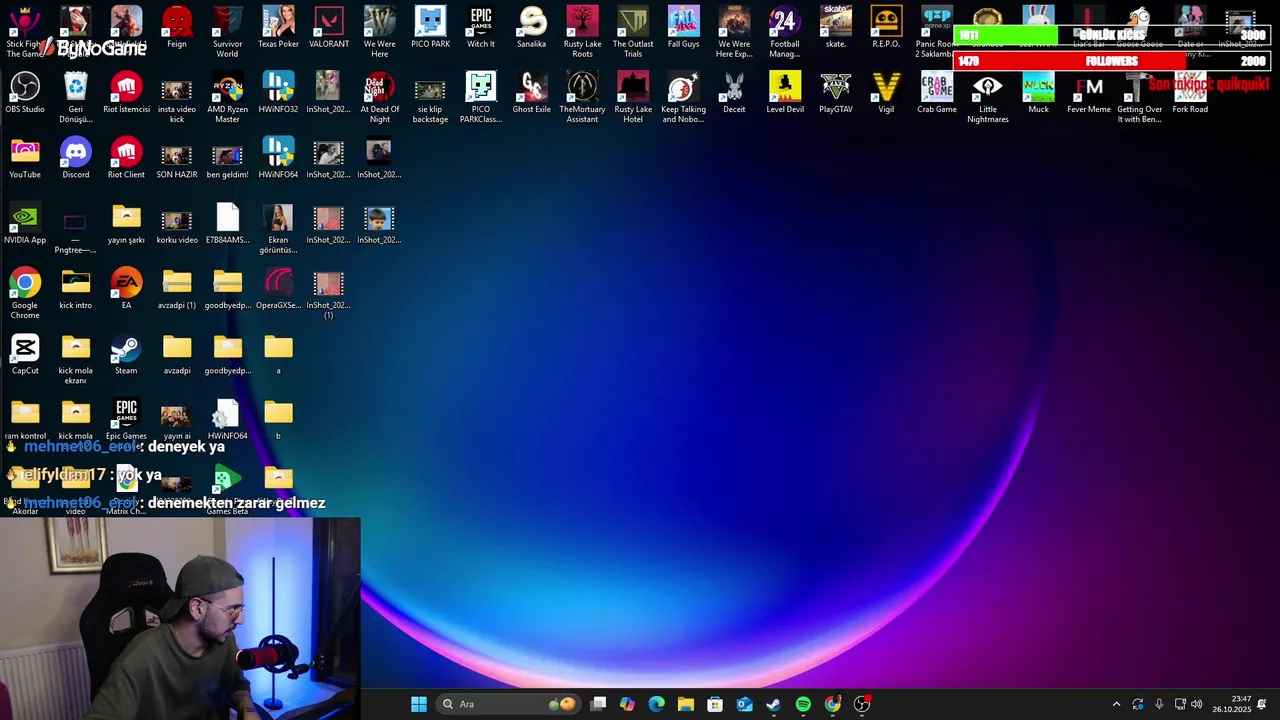Image resolution: width=1280 pixels, height=720 pixels.
Task: Launch At Dead Of Night
Action: pyautogui.click(x=380, y=97)
